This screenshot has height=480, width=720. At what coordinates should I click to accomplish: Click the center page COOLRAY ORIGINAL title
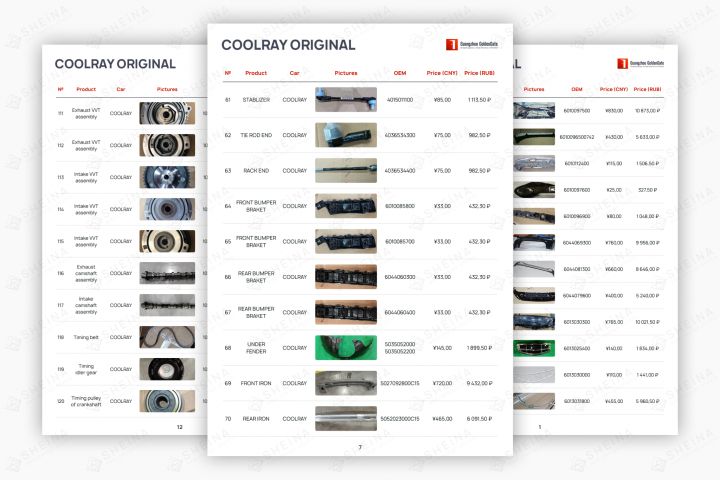(288, 45)
